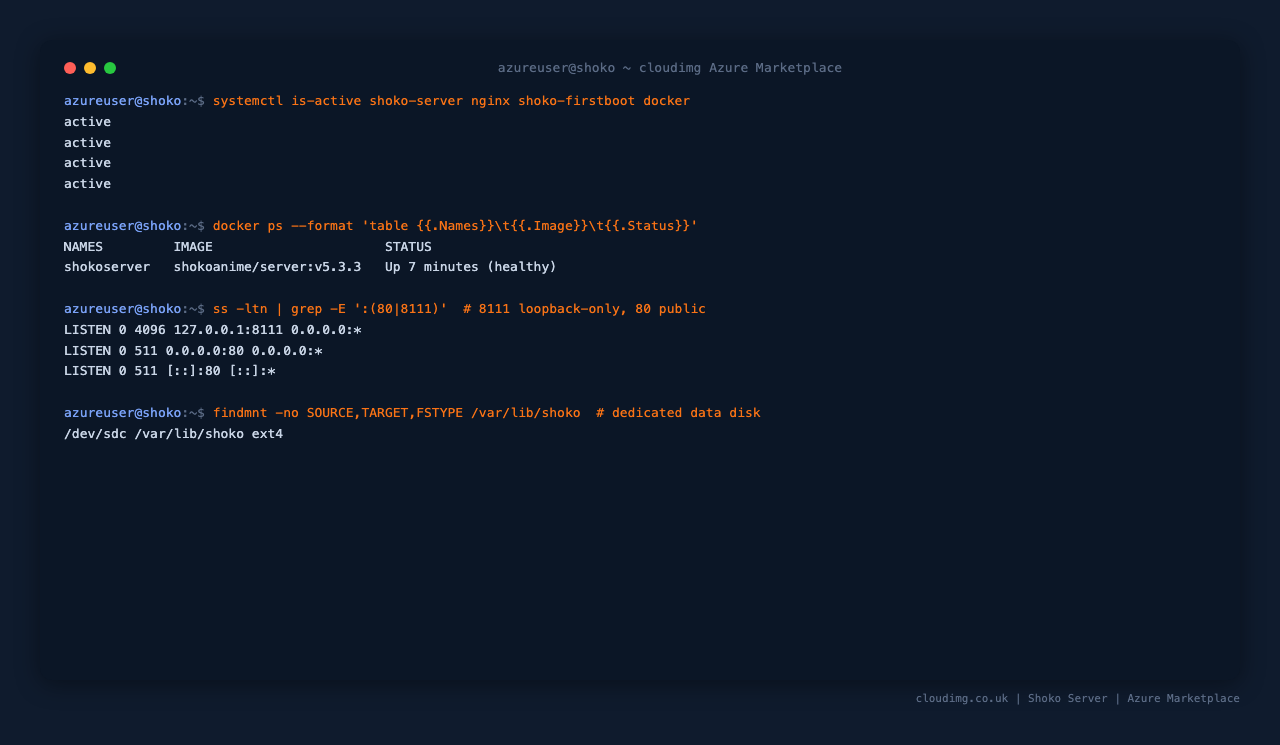Click the red close window dot
1280x745 pixels.
70,68
